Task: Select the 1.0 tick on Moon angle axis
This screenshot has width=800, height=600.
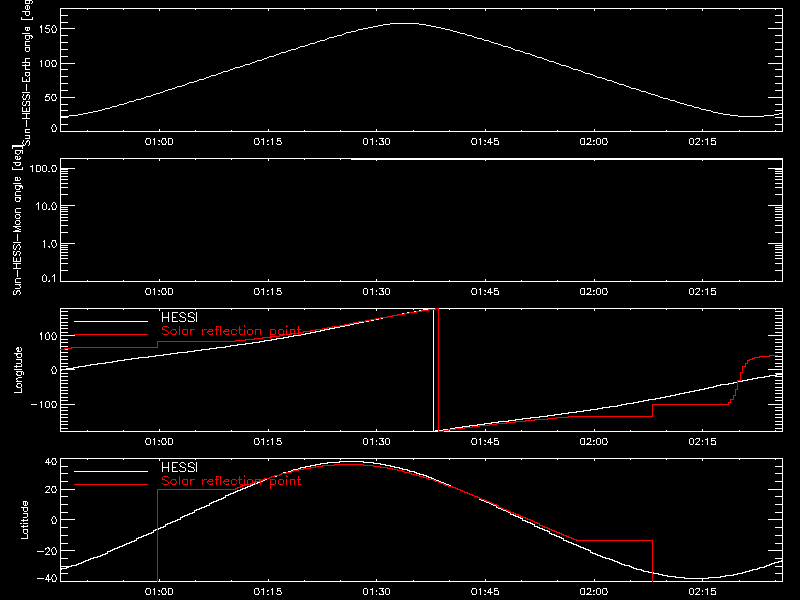Action: click(x=49, y=244)
